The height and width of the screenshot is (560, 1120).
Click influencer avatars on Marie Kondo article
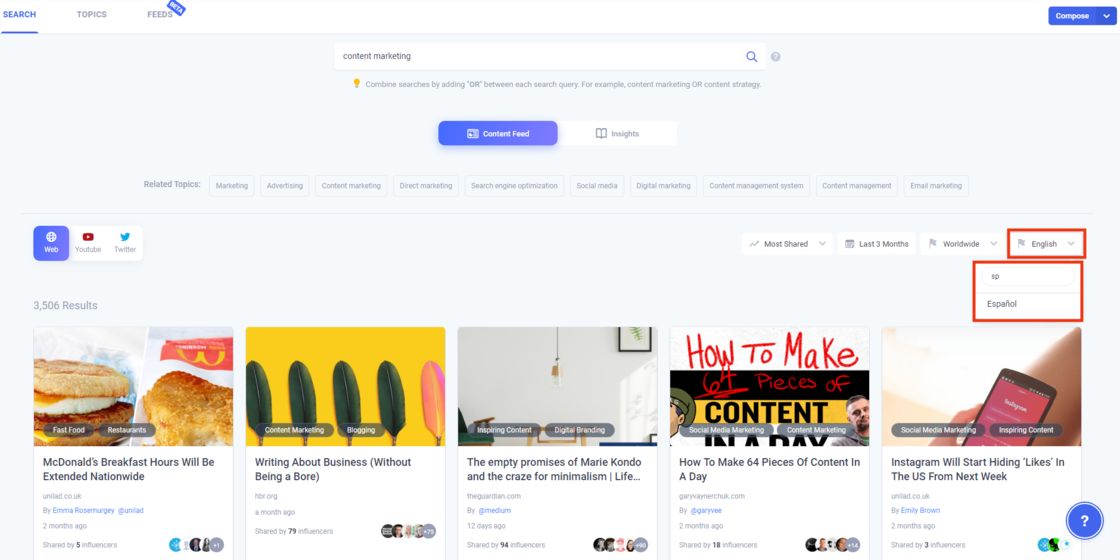click(621, 545)
